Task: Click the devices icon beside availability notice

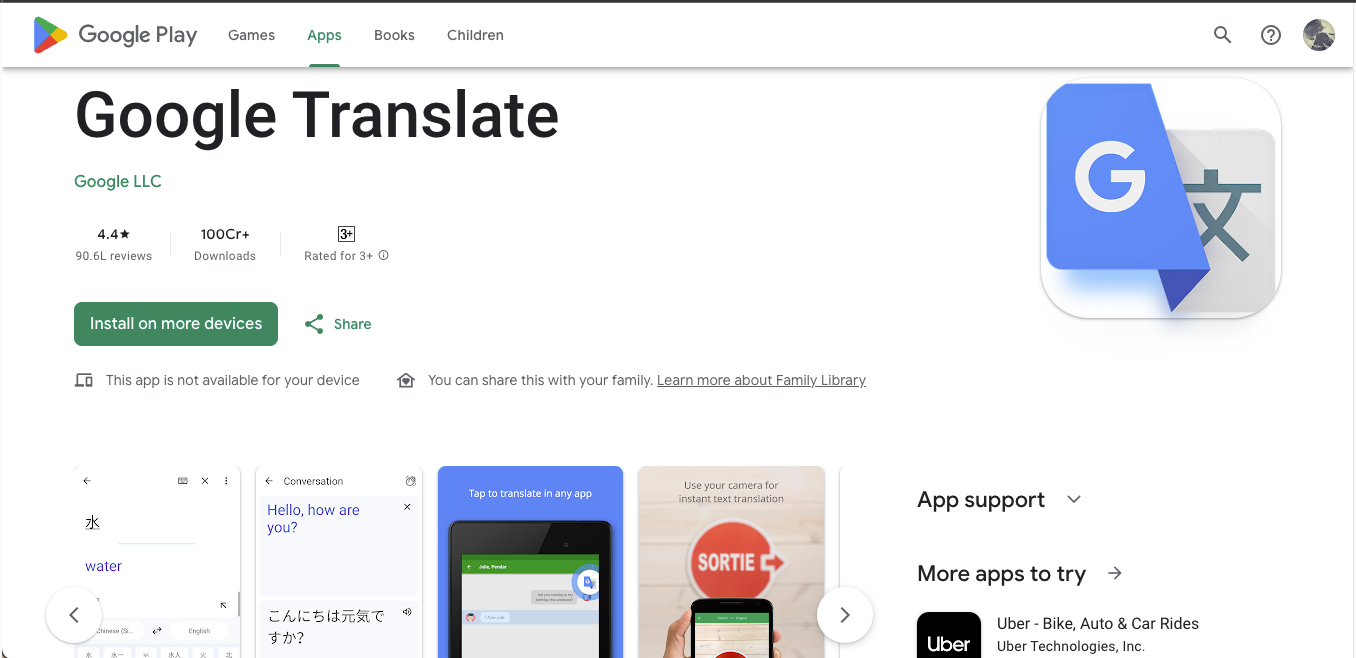Action: point(84,381)
